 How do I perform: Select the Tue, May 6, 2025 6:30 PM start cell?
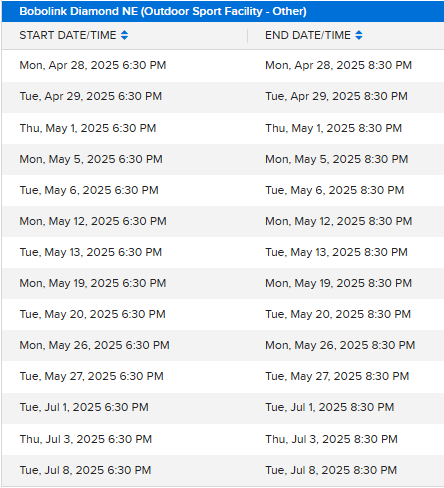click(89, 190)
